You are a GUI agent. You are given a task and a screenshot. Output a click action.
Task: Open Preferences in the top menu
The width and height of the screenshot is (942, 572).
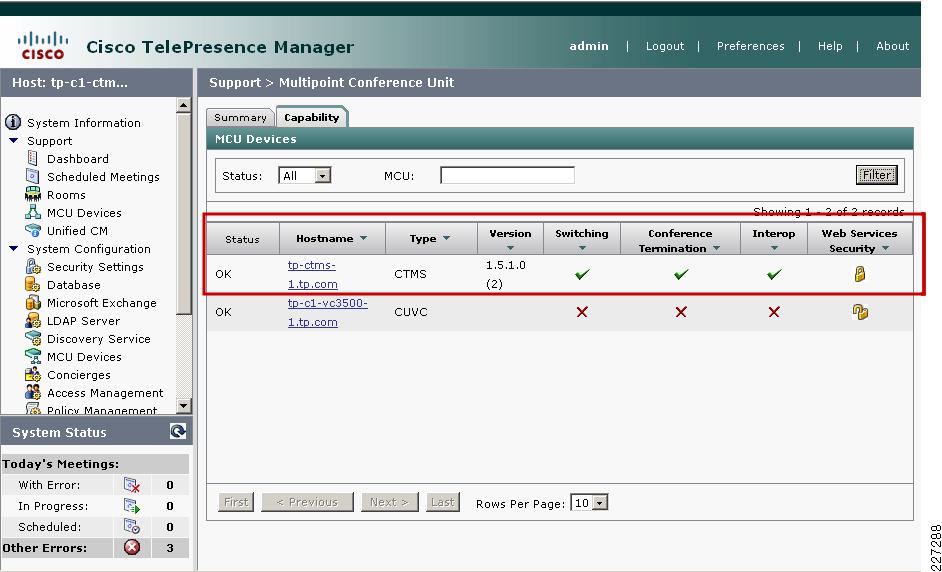(x=750, y=46)
